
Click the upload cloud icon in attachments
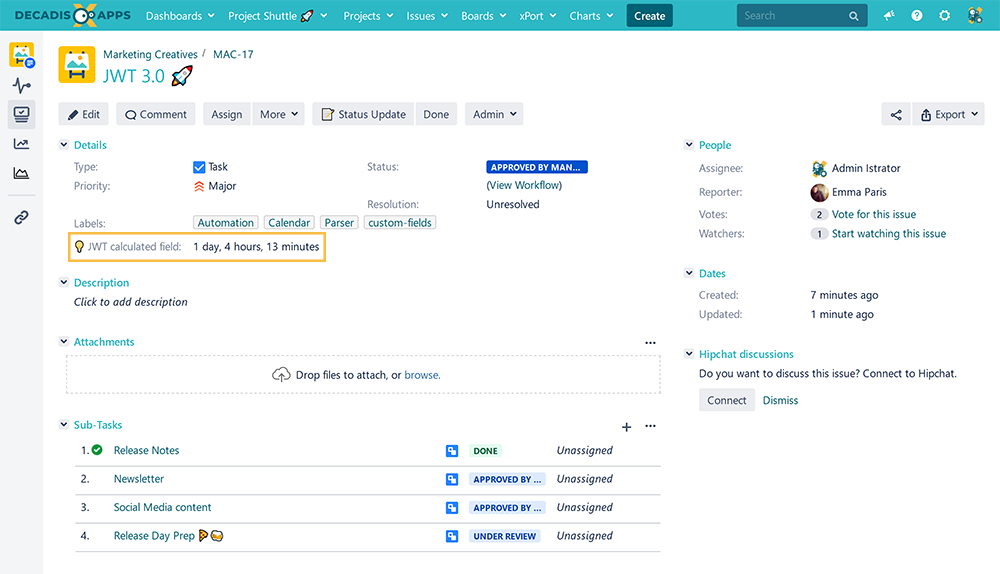pos(281,375)
